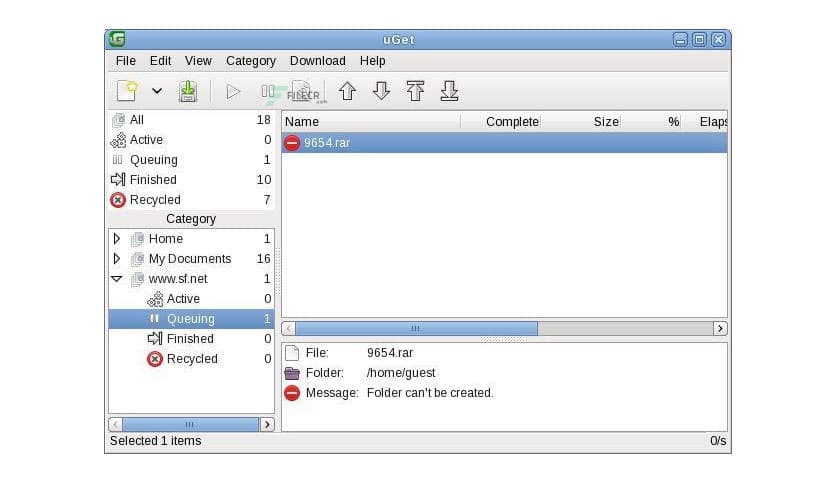Click the download properties document icon

(x=302, y=92)
